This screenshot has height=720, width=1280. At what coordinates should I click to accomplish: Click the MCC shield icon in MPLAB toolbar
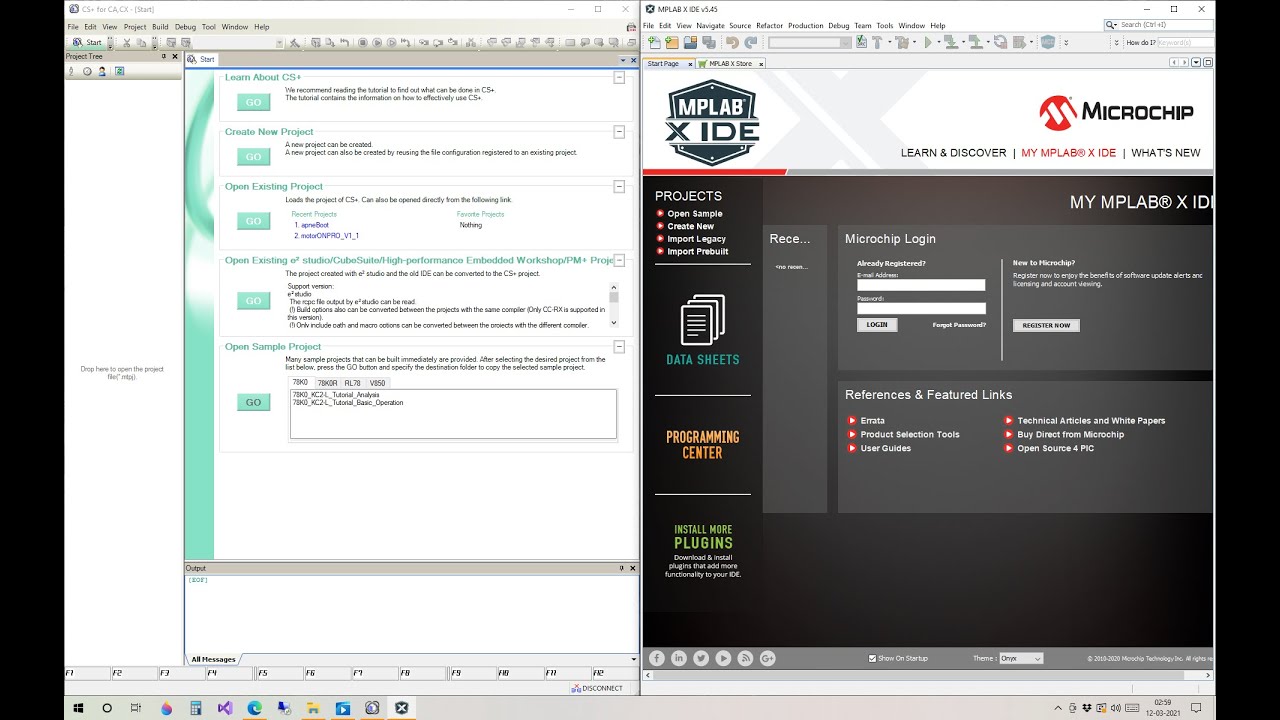coord(1048,43)
